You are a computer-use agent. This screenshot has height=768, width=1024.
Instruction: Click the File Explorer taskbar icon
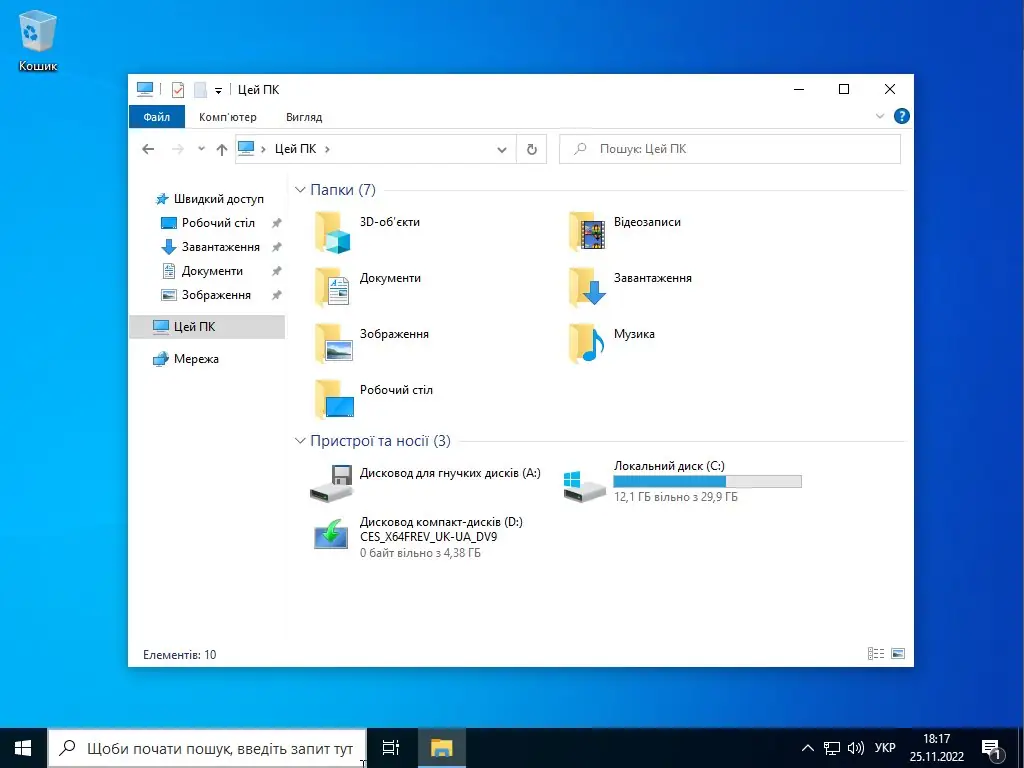(x=441, y=748)
